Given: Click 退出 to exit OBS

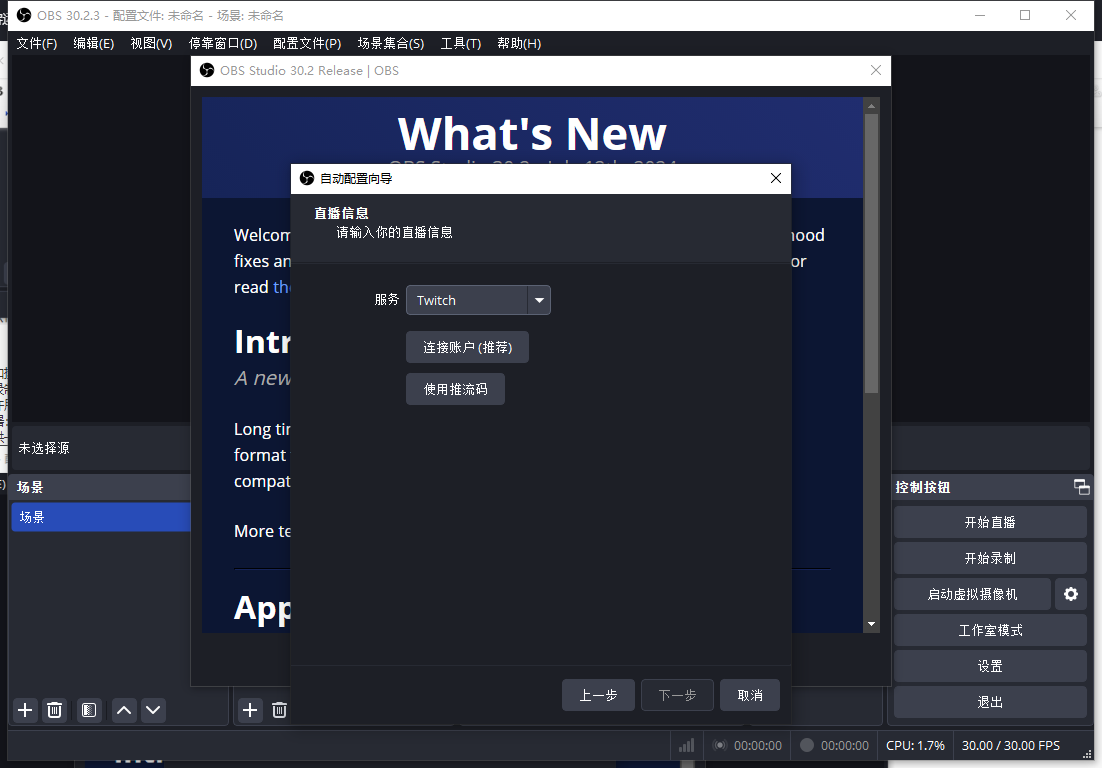Looking at the screenshot, I should (990, 702).
